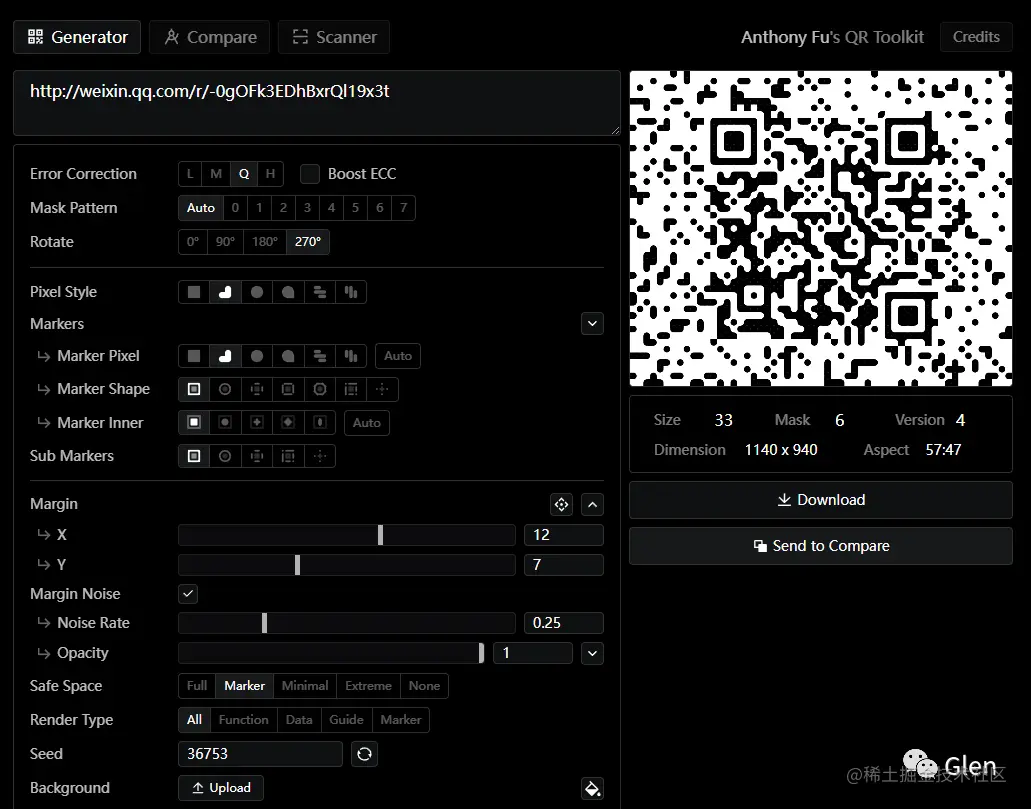Choose dot Marker Pixel icon
The image size is (1031, 809).
[x=257, y=356]
